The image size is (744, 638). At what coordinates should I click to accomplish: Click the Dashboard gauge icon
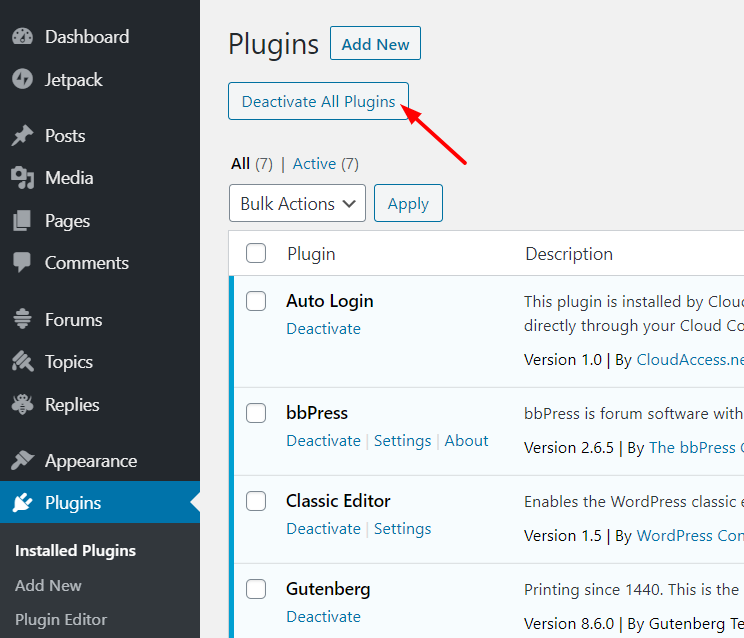click(x=22, y=37)
